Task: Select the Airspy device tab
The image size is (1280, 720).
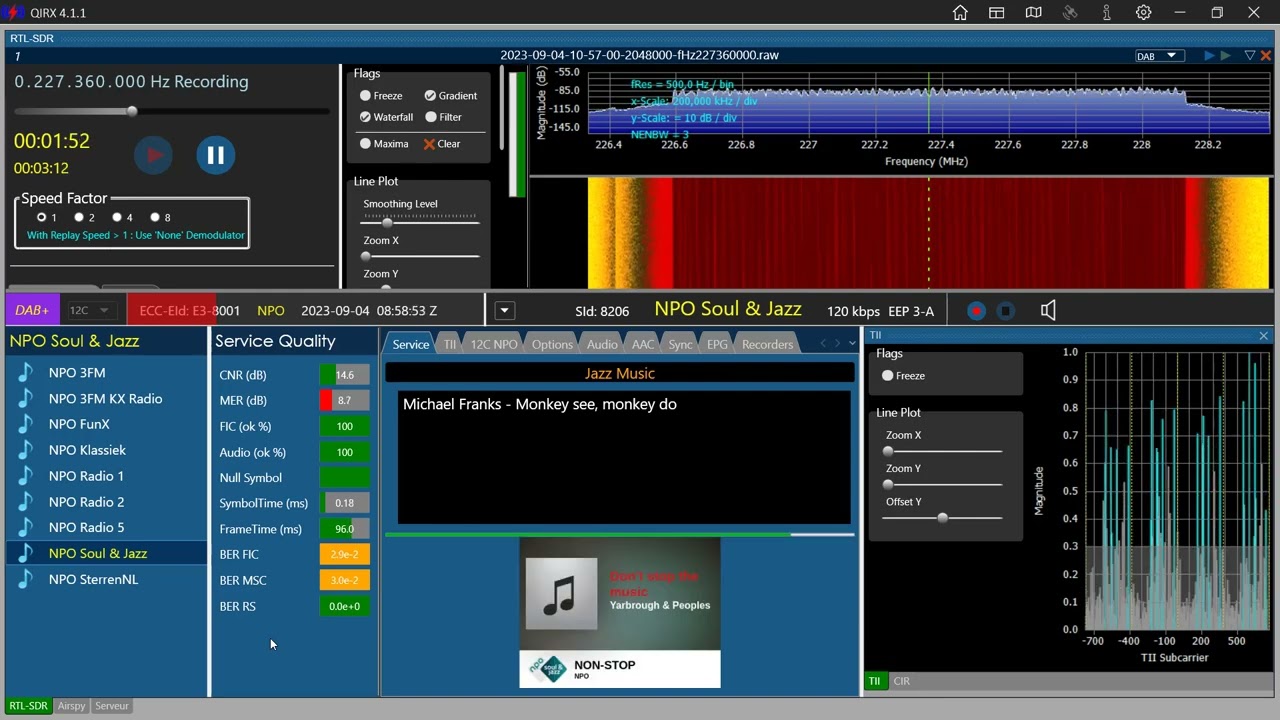Action: point(71,706)
